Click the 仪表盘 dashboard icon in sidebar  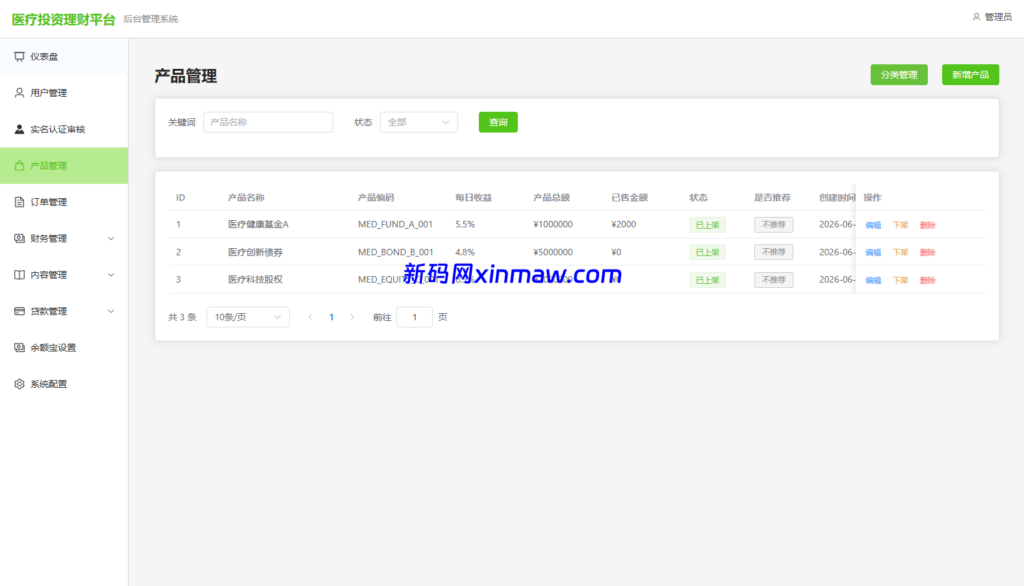[19, 57]
